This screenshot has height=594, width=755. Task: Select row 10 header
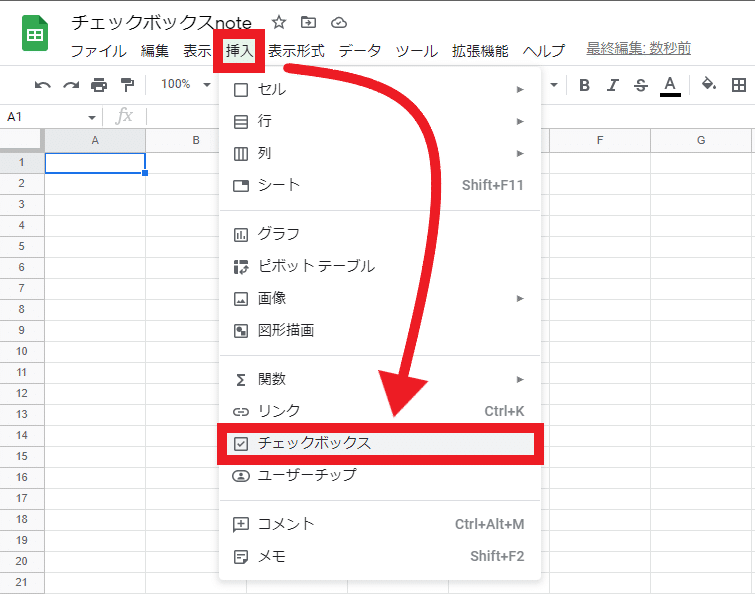22,351
